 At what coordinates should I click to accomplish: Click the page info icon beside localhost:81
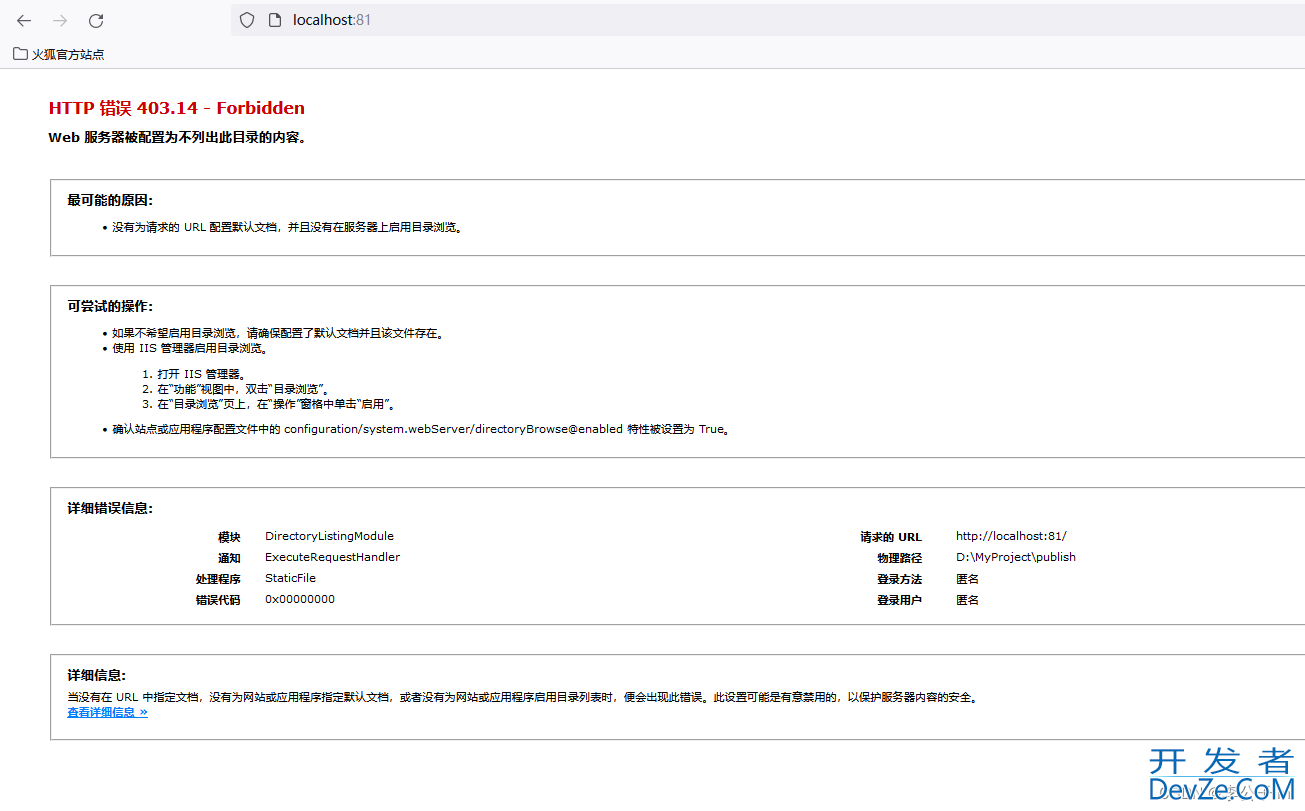click(x=275, y=20)
